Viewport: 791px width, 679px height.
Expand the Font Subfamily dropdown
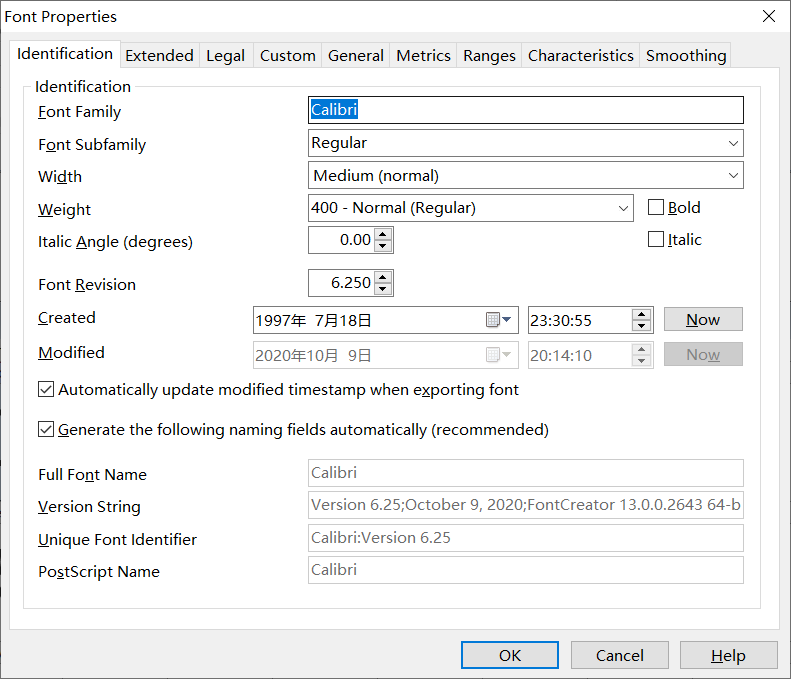[x=733, y=143]
